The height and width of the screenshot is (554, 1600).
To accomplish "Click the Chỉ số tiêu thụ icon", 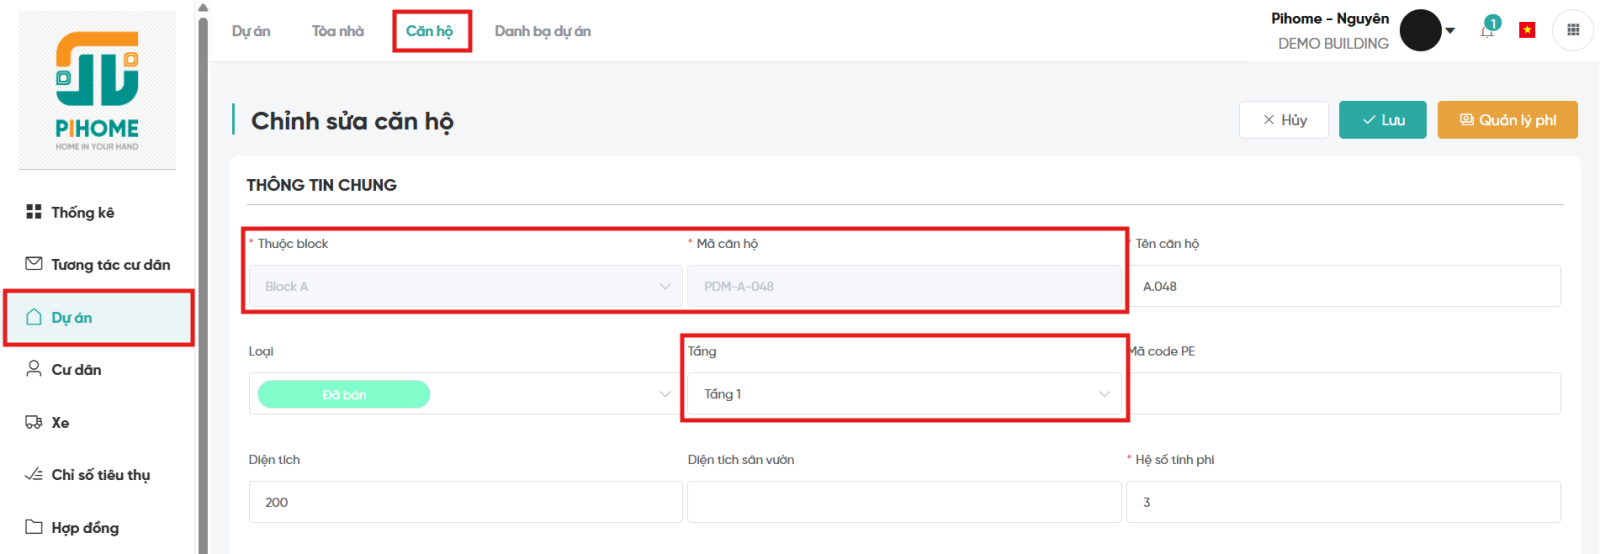I will (34, 474).
